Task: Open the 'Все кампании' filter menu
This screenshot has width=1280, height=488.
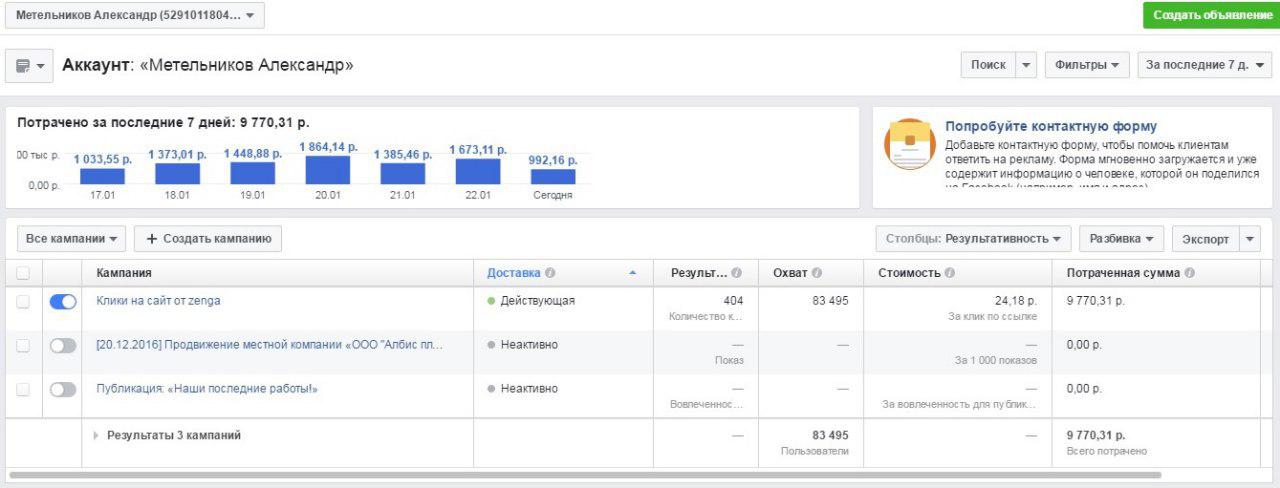Action: [72, 239]
